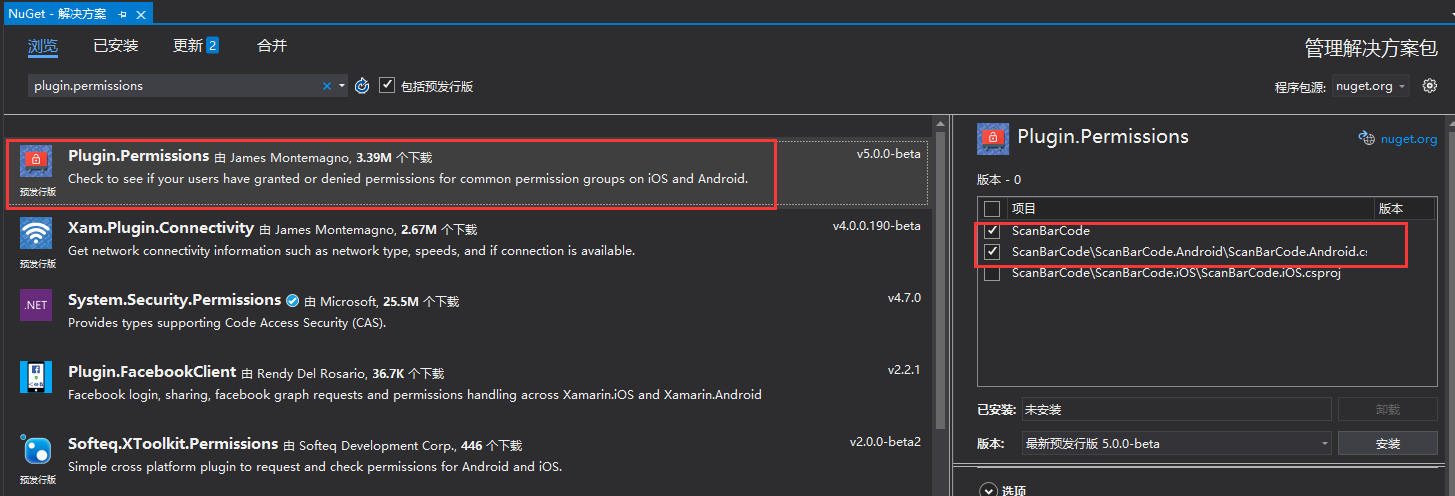Click the globe icon beside nuget.org link
Viewport: 1455px width, 496px height.
point(1366,139)
